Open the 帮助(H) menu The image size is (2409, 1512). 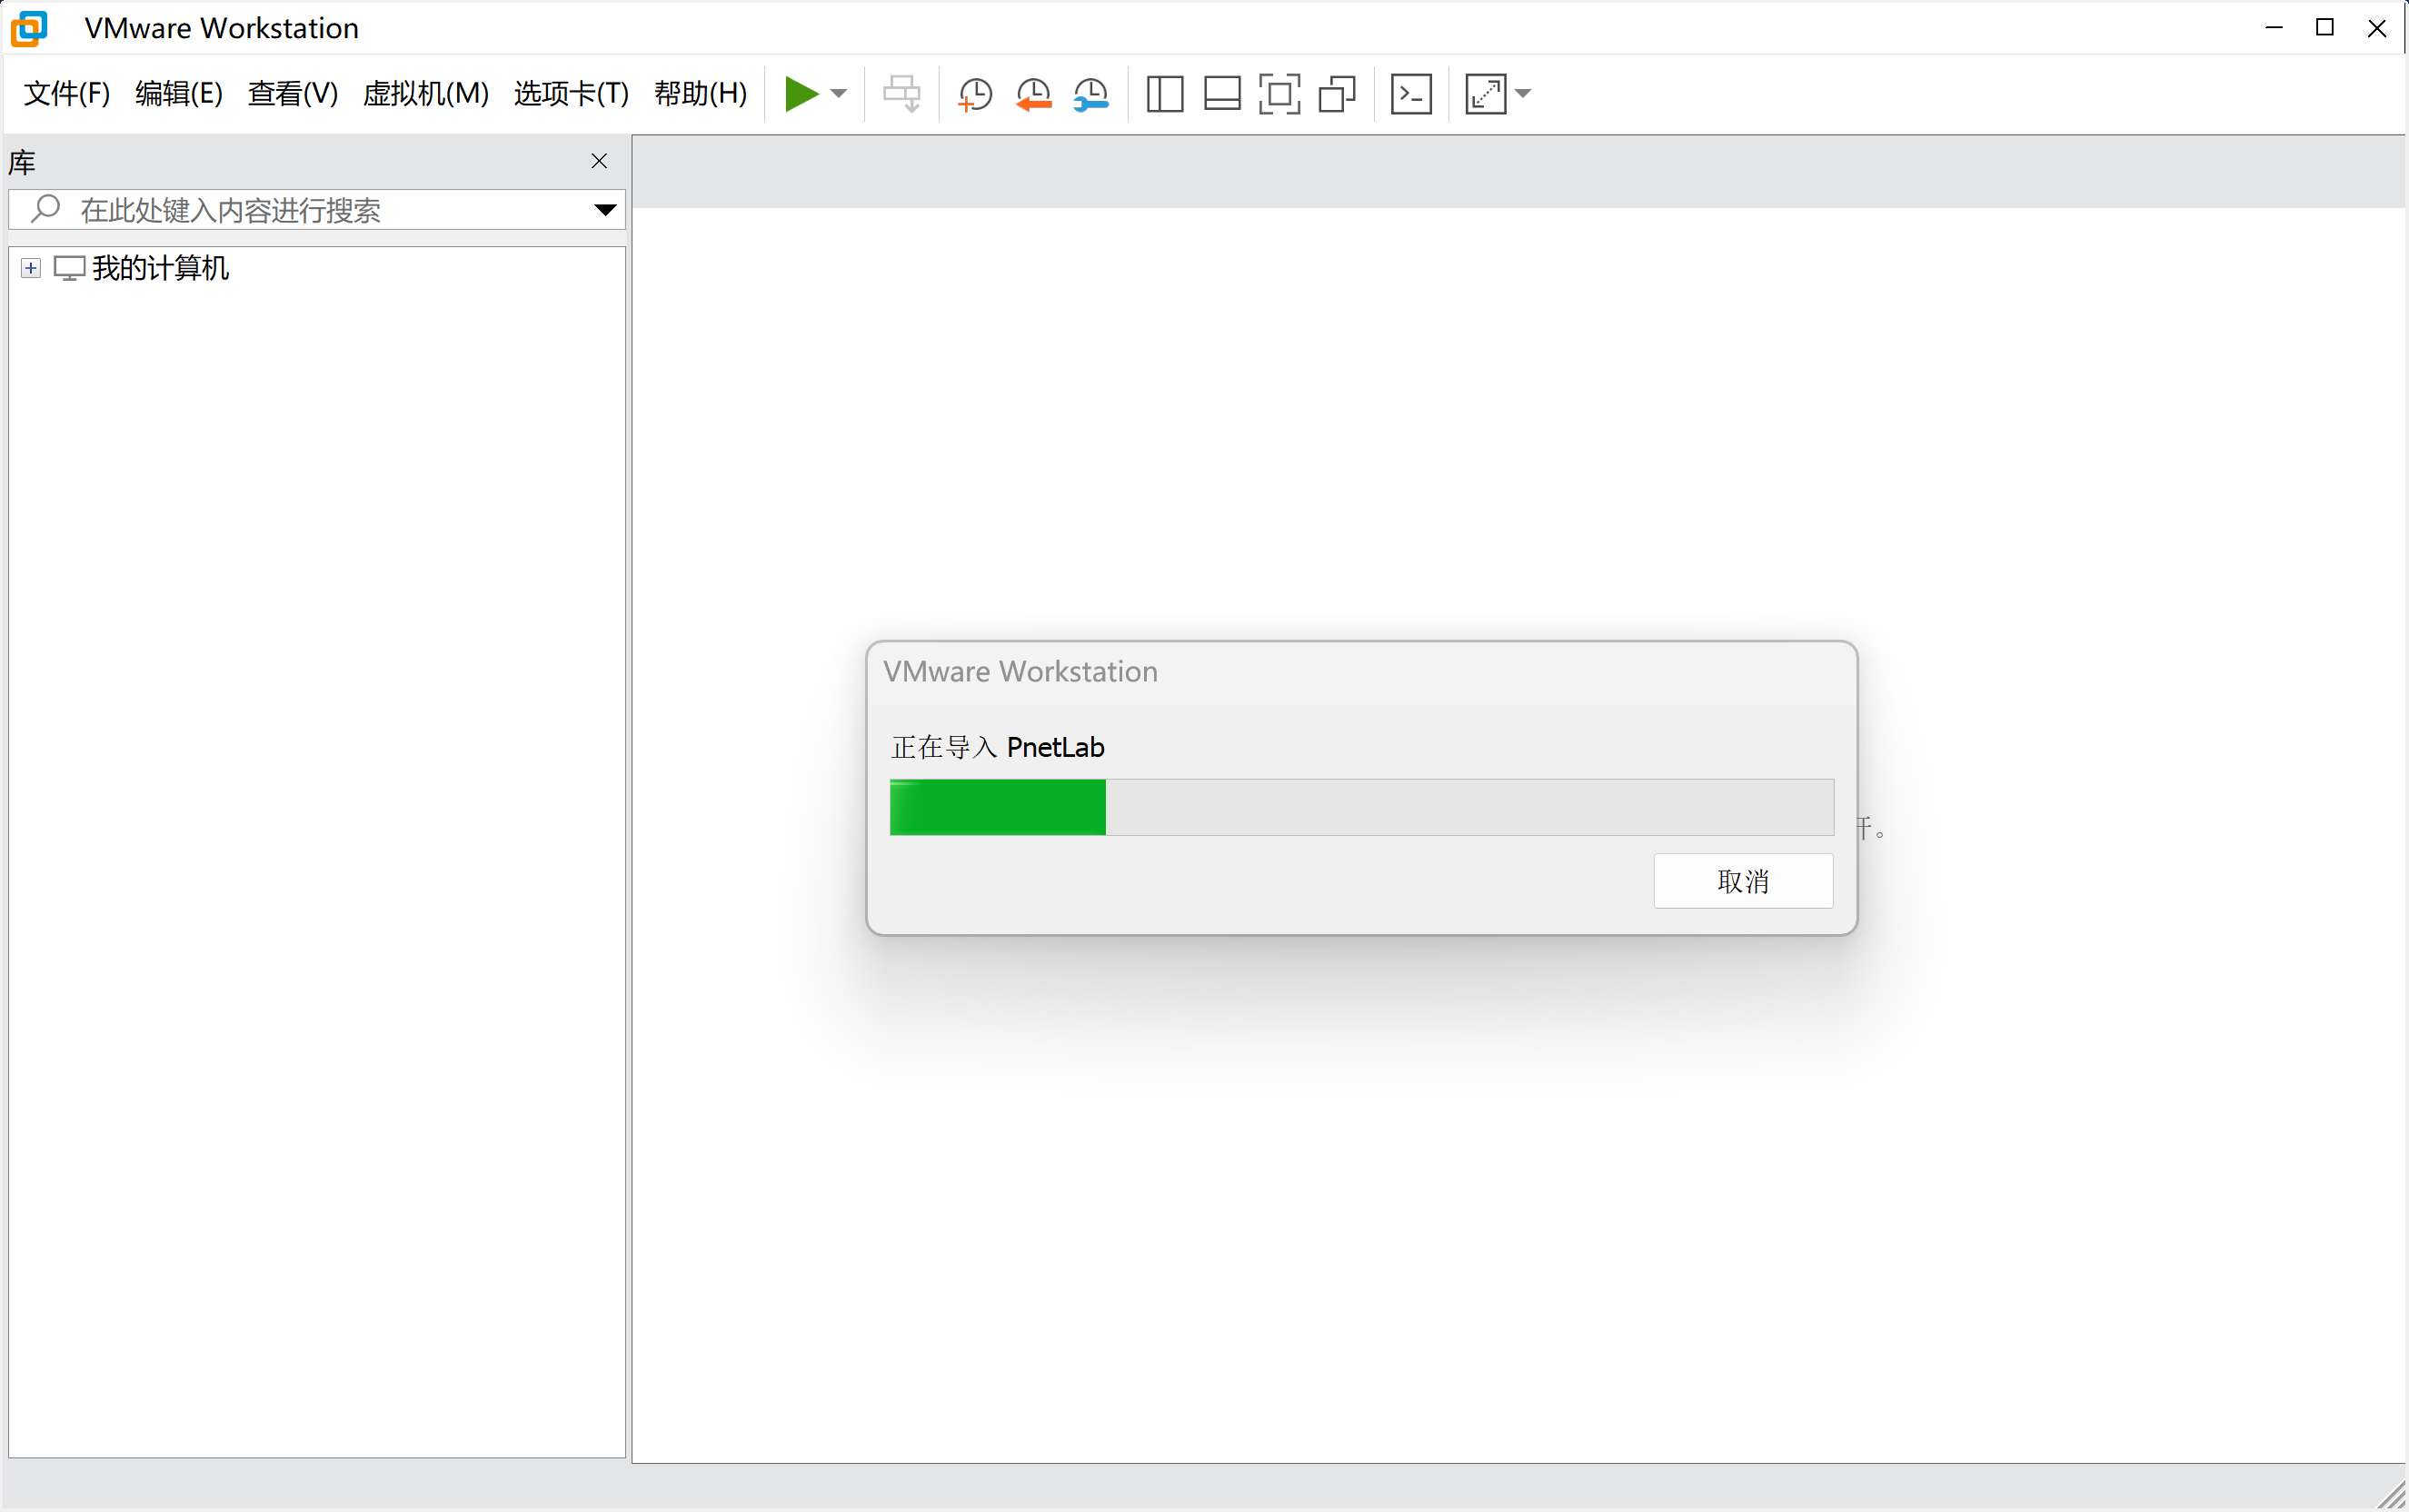tap(701, 94)
